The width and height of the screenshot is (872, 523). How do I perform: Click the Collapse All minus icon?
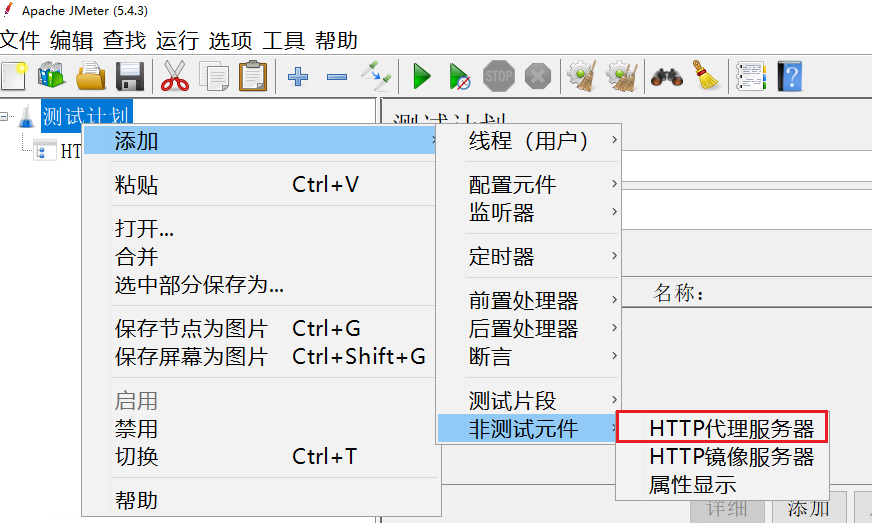coord(337,77)
